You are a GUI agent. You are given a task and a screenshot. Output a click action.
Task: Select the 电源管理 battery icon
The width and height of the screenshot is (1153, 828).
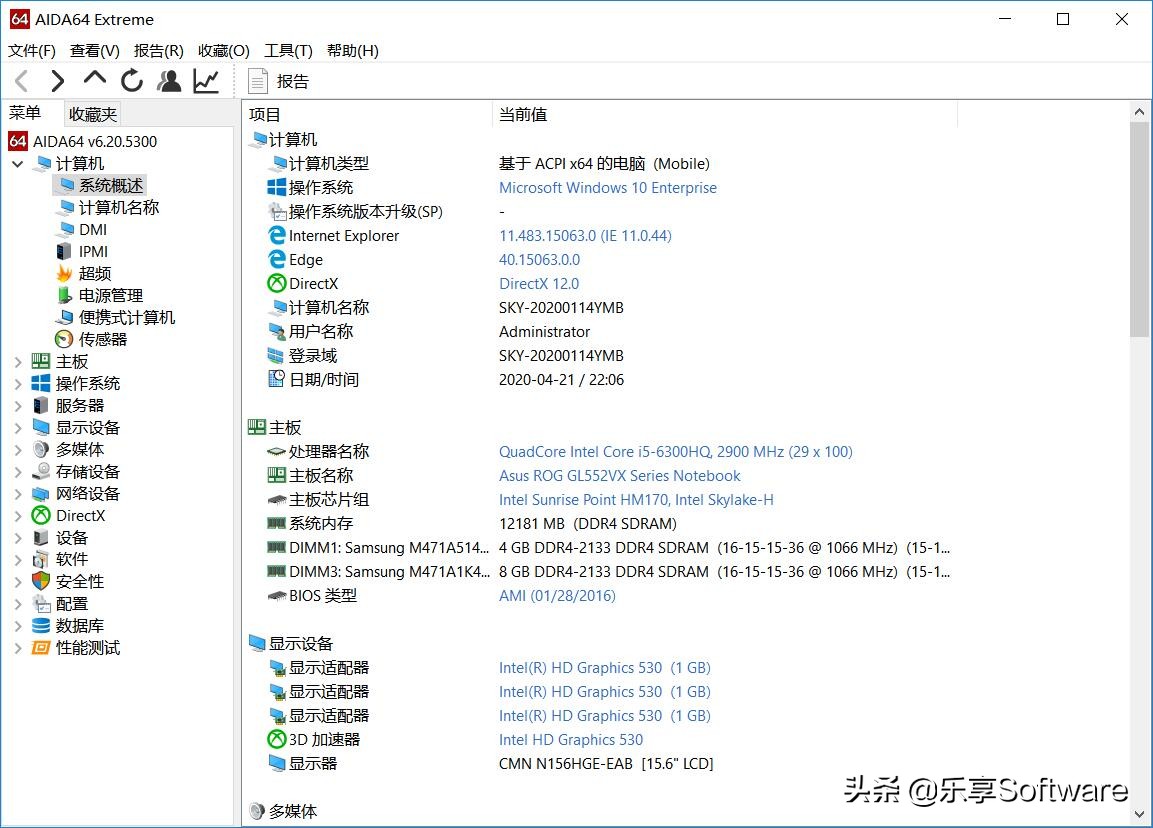coord(62,295)
